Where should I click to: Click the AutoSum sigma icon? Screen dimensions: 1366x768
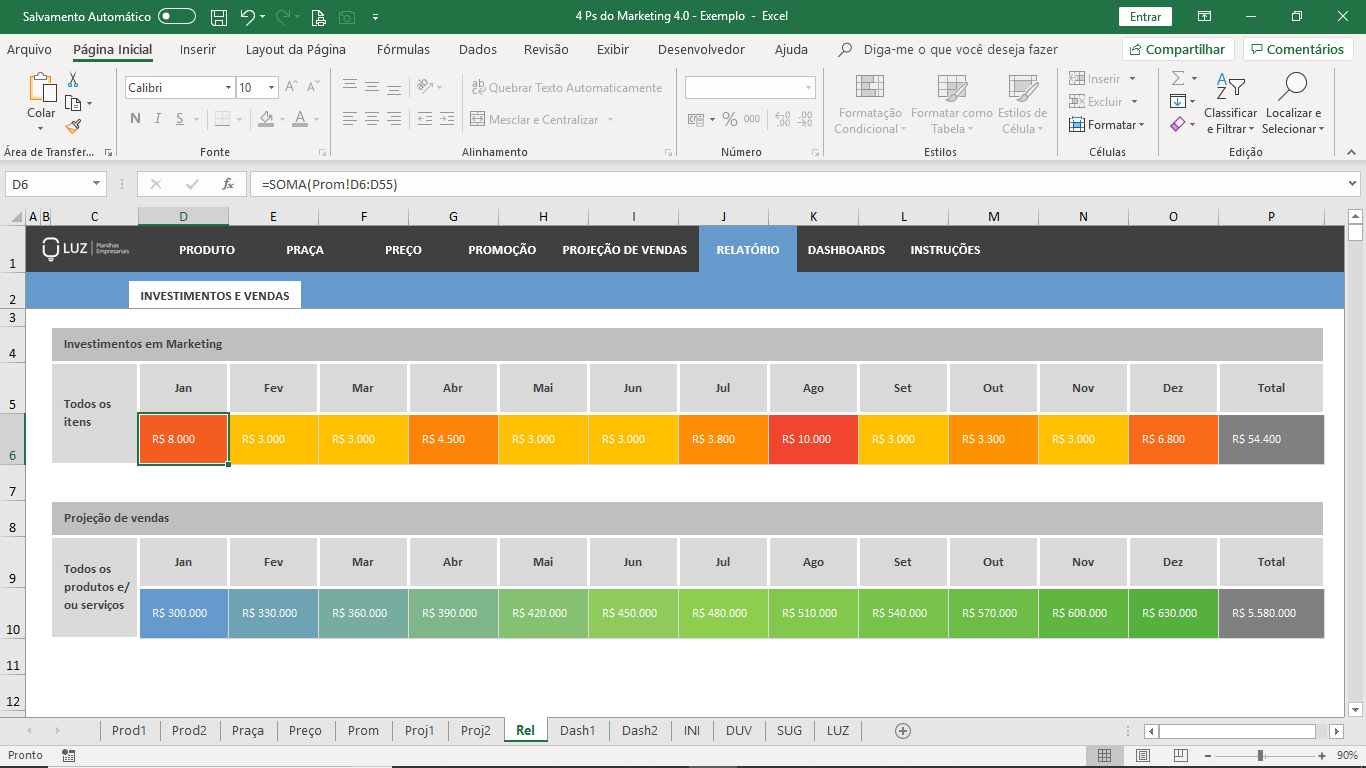point(1178,78)
